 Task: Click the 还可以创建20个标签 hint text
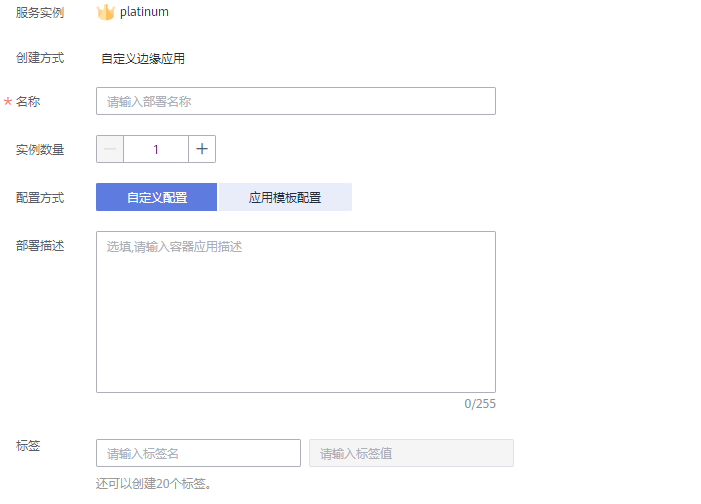click(x=153, y=483)
